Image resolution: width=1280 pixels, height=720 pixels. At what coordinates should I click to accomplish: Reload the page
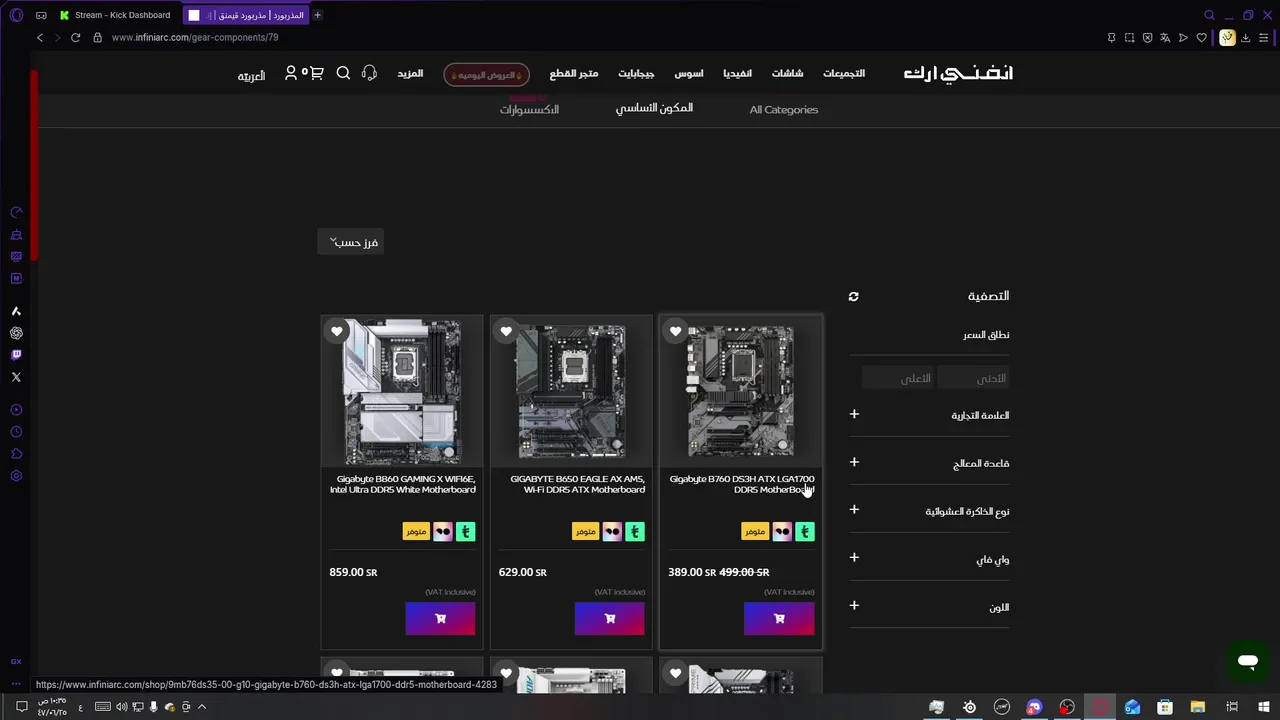(75, 37)
